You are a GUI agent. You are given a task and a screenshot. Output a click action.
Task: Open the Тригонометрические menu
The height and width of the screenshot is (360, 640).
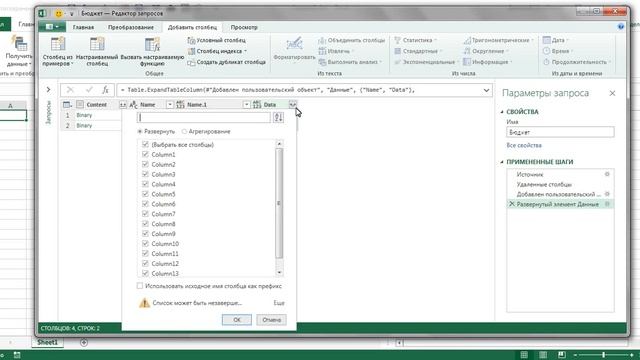tap(498, 40)
